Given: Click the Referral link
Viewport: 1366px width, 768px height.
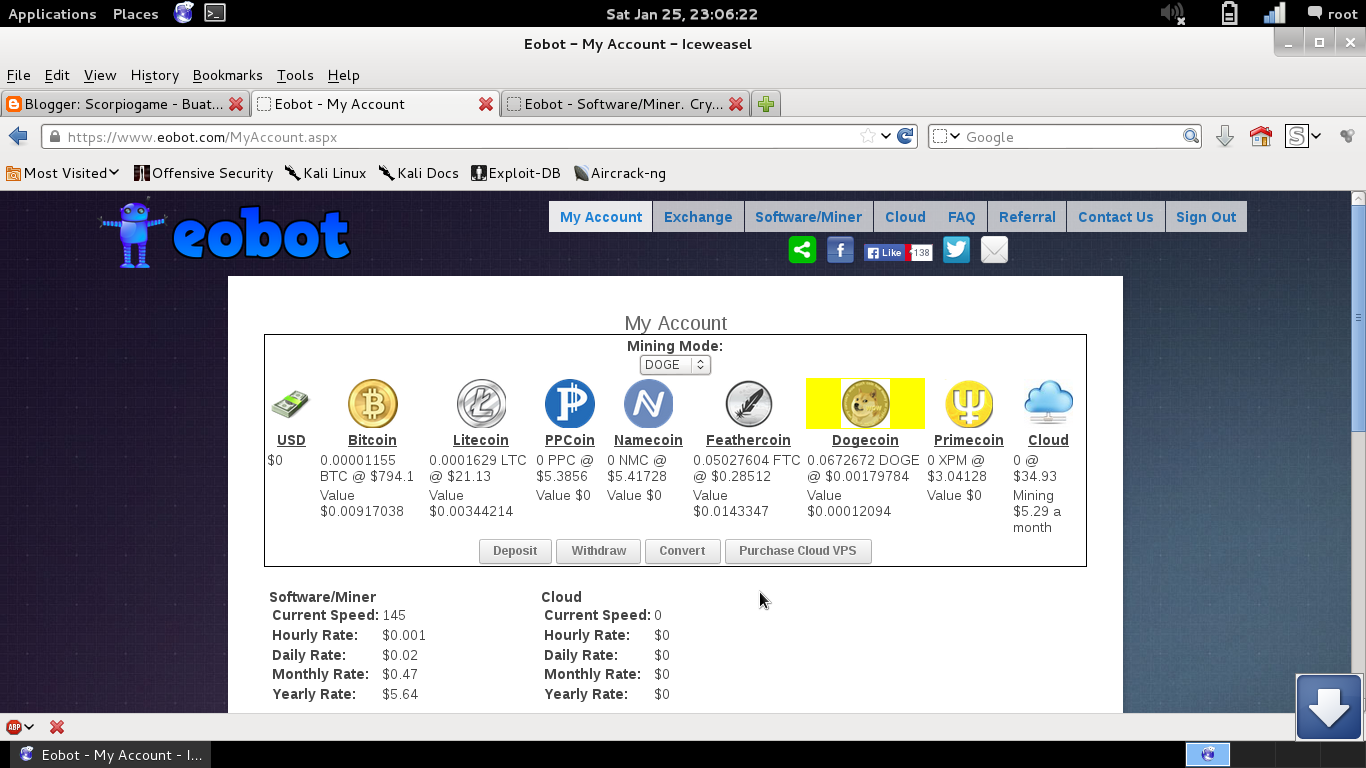Looking at the screenshot, I should click(1027, 217).
